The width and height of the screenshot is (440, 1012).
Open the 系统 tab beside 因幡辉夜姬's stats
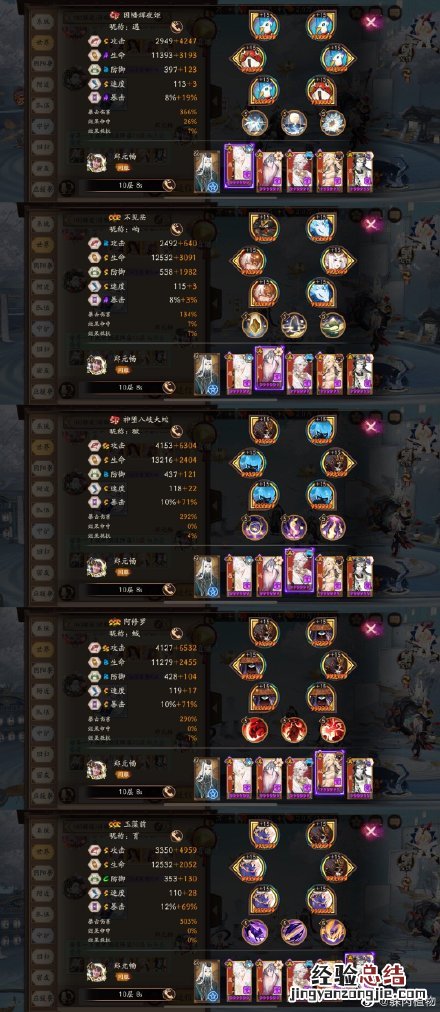coord(41,20)
